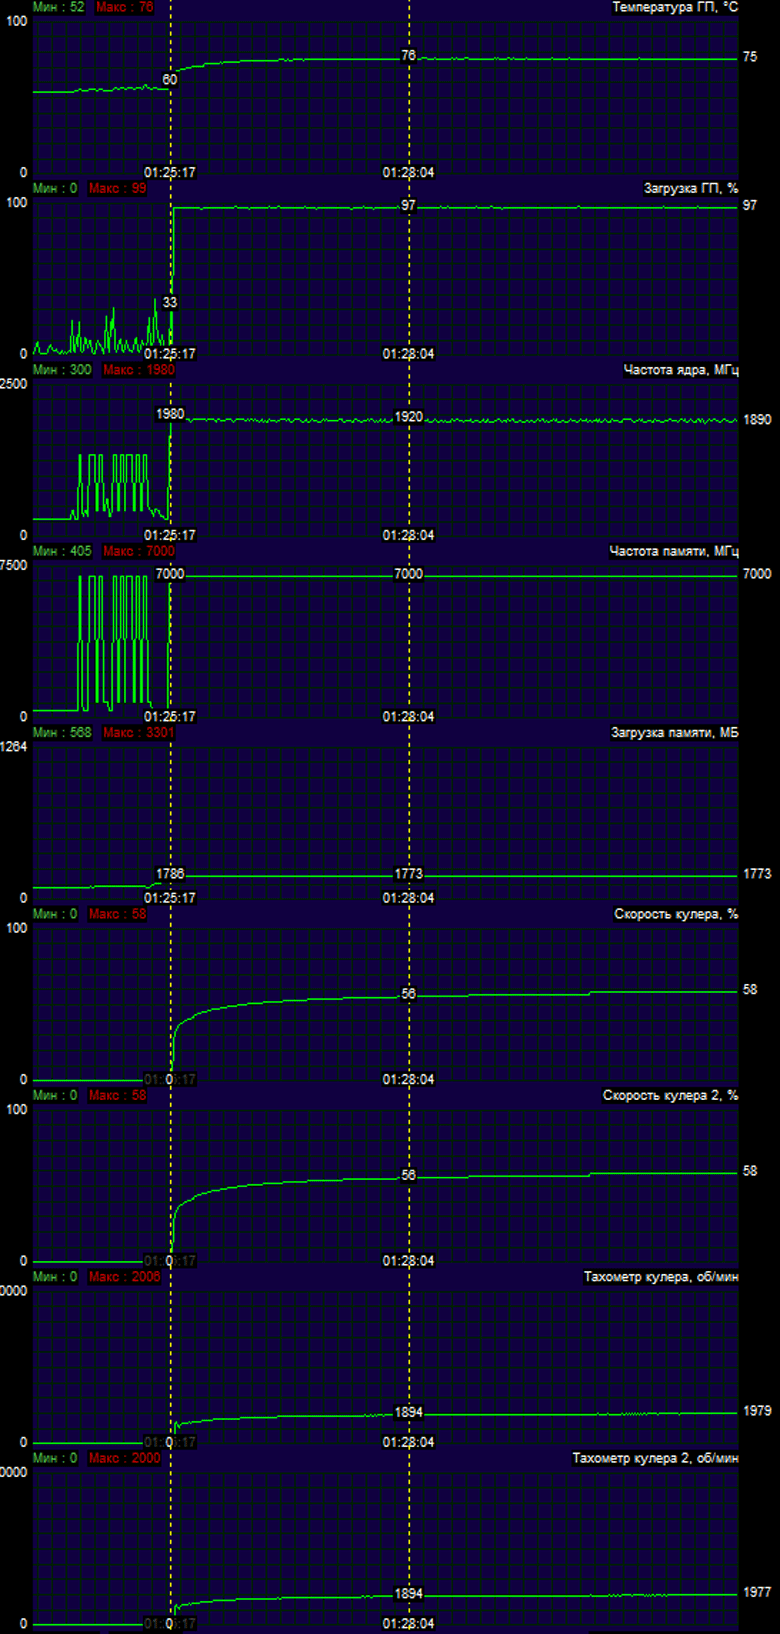Click the 01:25:17 timestamp in the 'Загрузка памяти' graph
780x1634 pixels.
(170, 898)
